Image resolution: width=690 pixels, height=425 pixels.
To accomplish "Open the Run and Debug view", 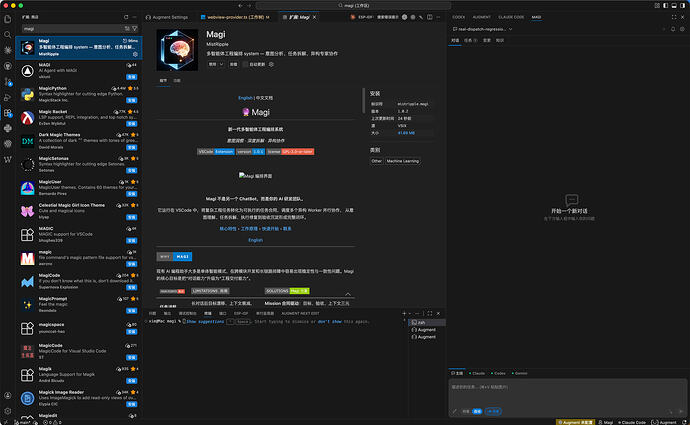I will [7, 97].
